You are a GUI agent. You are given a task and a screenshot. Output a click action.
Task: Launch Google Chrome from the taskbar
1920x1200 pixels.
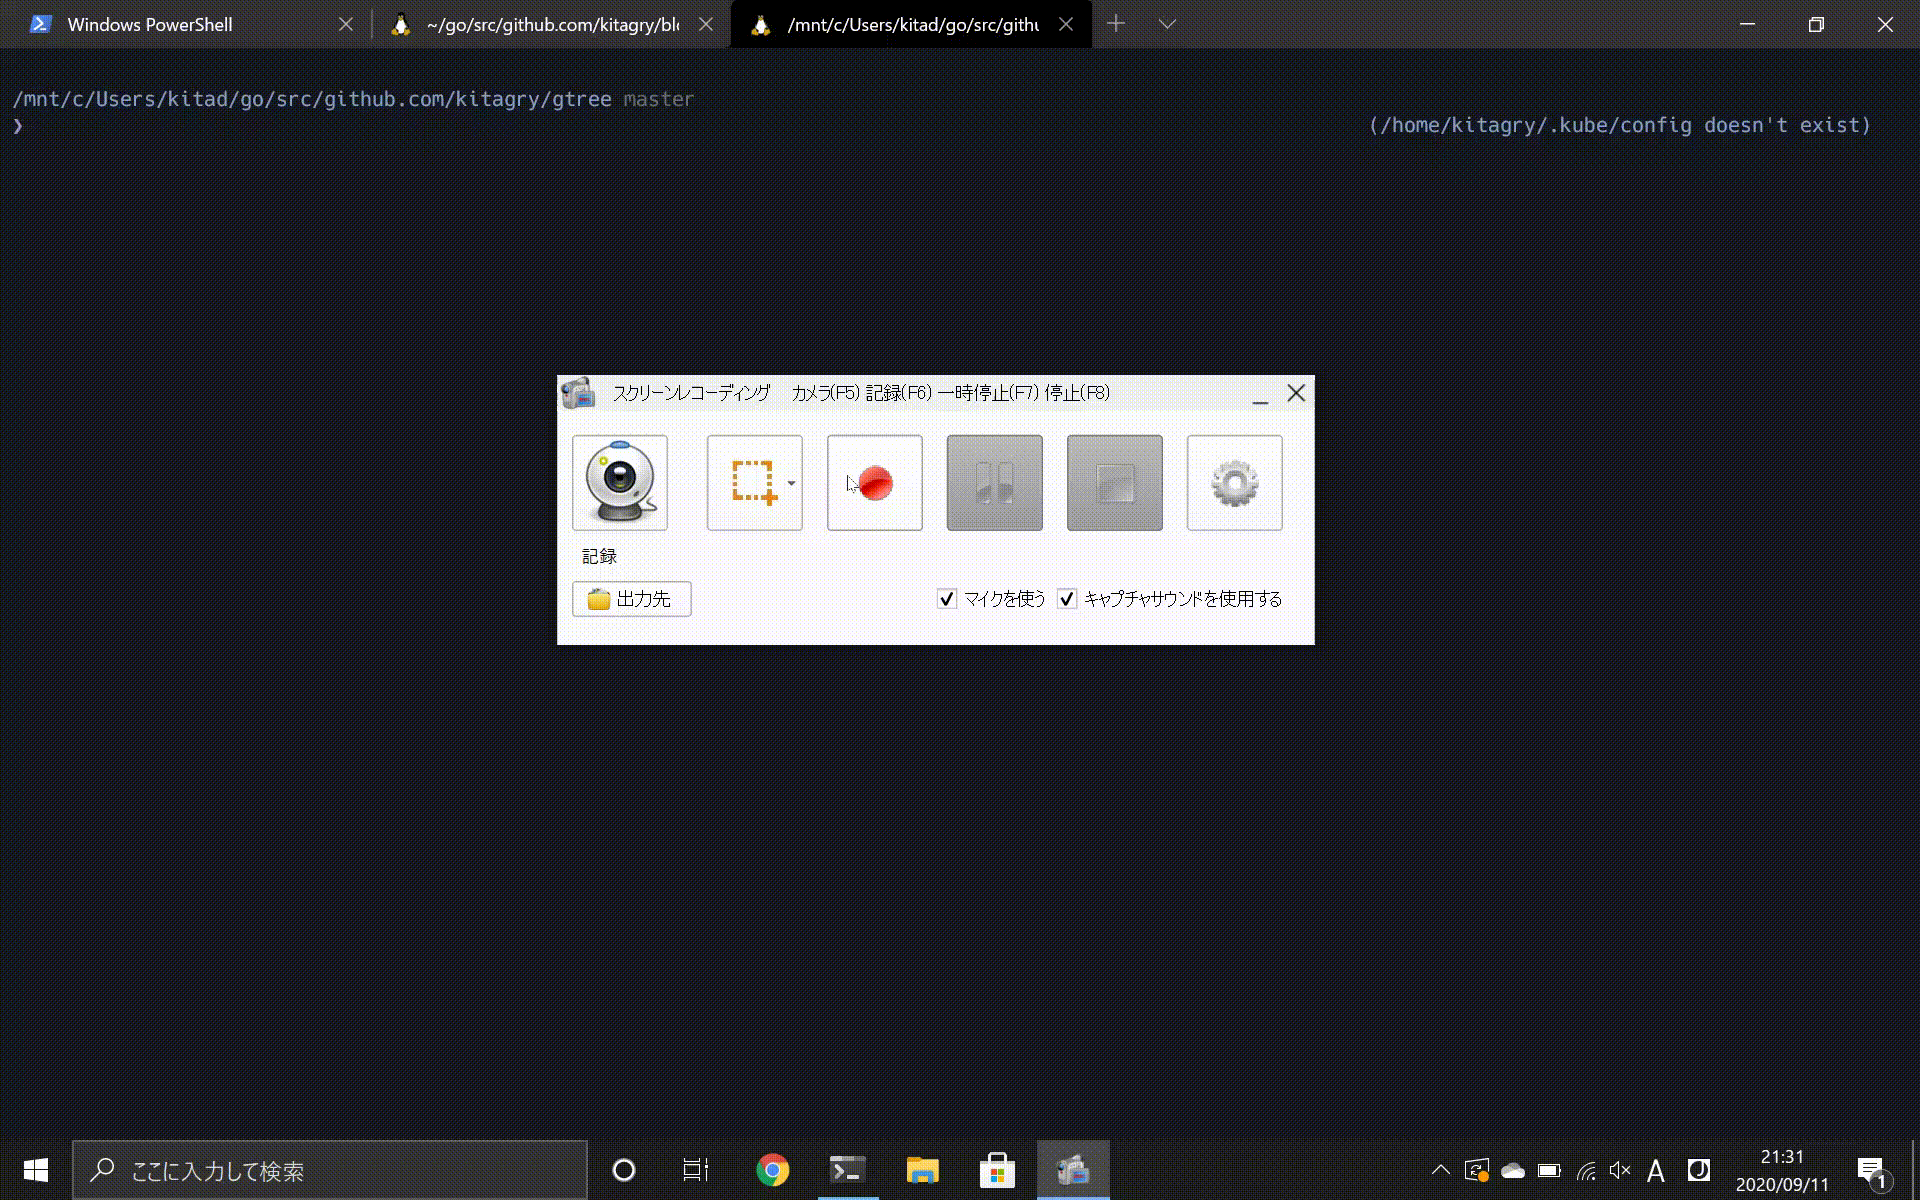(772, 1170)
